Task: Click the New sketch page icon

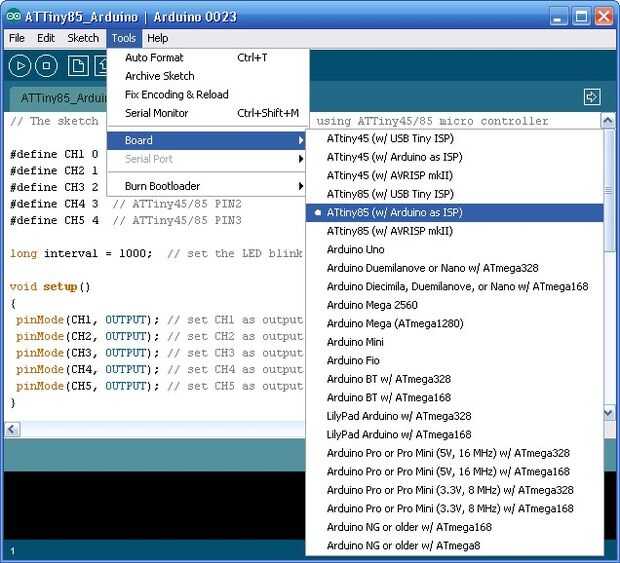Action: pyautogui.click(x=78, y=66)
